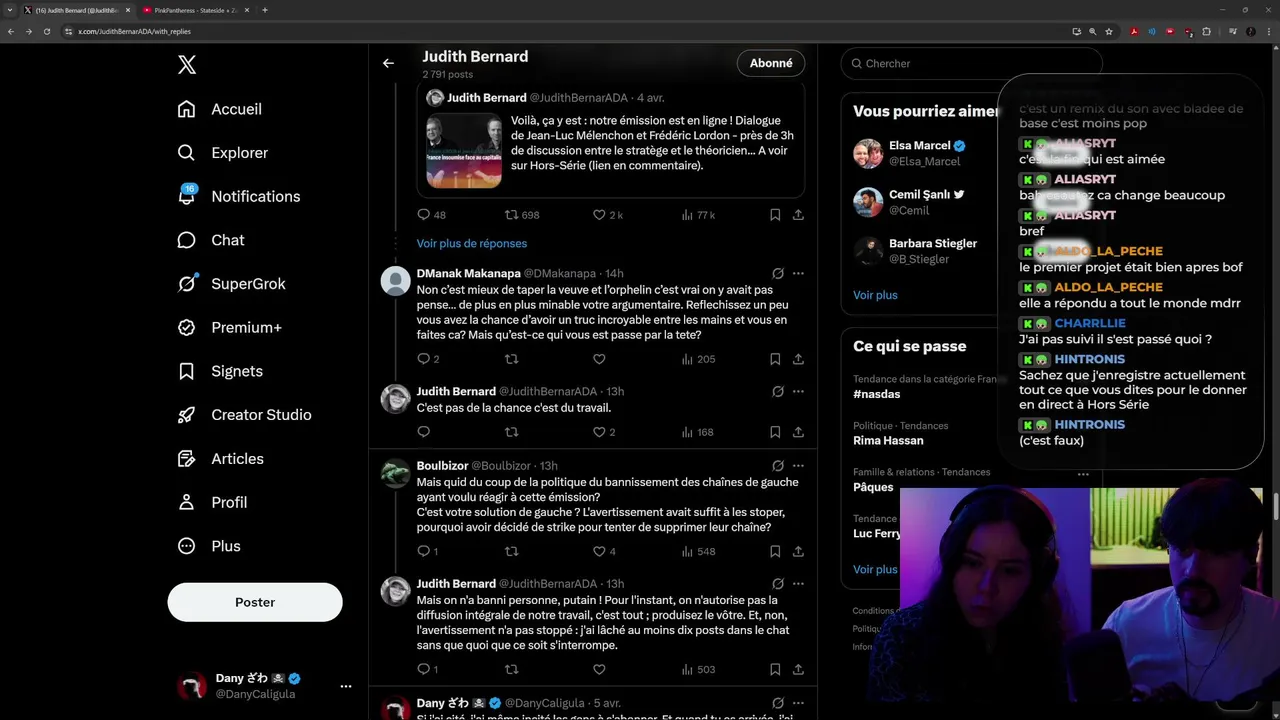Open account menu dots beside Dany
The width and height of the screenshot is (1280, 720).
pos(346,686)
